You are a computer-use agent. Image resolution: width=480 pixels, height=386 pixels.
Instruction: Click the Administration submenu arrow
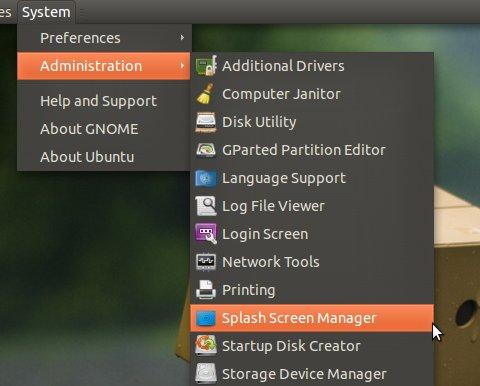click(182, 66)
